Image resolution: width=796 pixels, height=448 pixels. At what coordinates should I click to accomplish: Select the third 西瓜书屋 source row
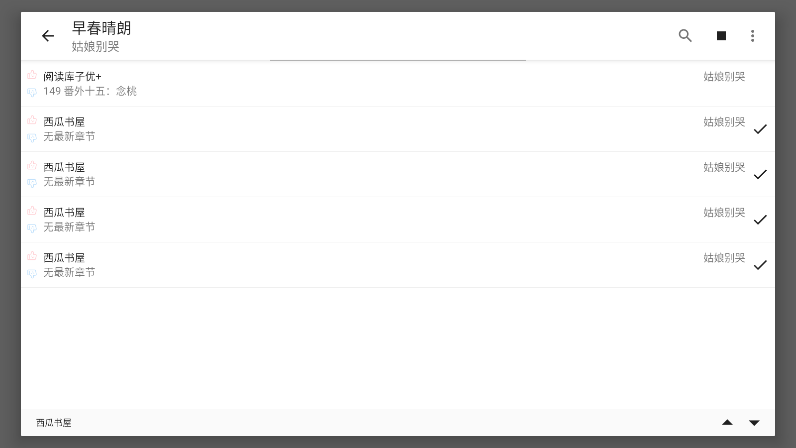(397, 219)
